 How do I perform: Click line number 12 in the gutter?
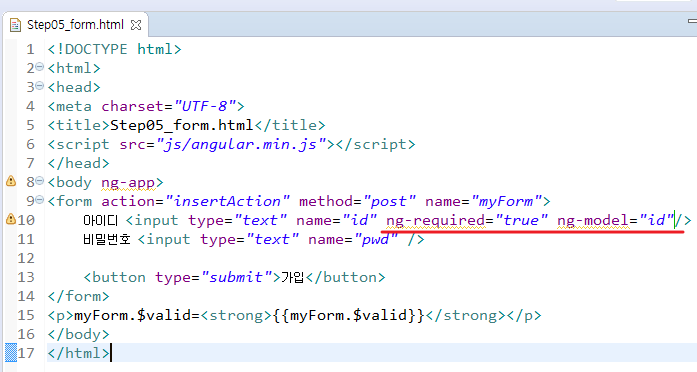pyautogui.click(x=26, y=258)
